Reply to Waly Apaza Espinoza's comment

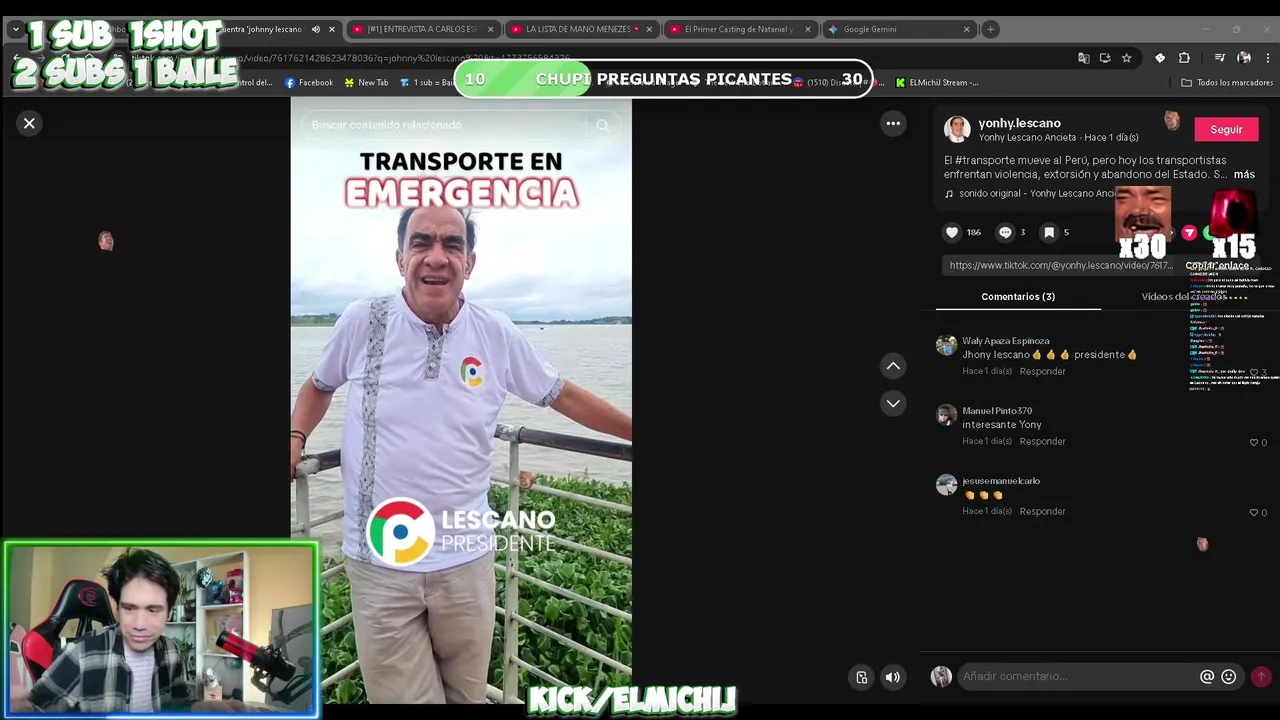click(x=1042, y=371)
